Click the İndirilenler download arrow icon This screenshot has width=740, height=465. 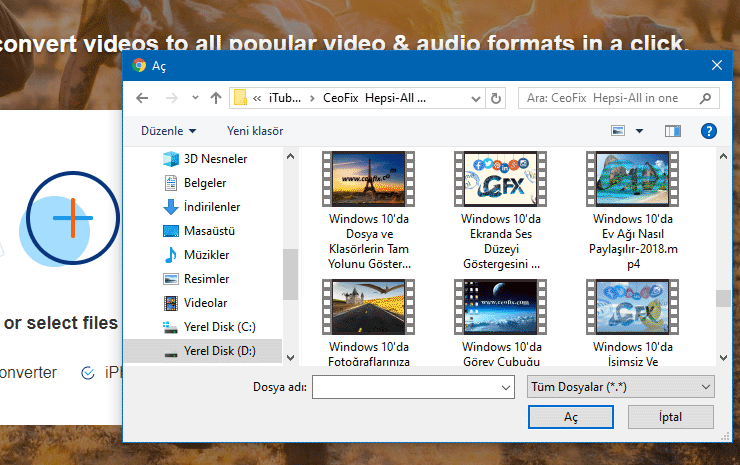tap(170, 207)
